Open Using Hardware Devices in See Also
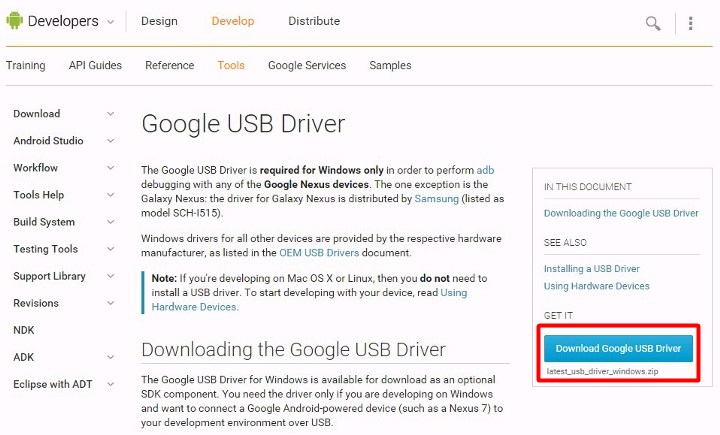 point(596,286)
